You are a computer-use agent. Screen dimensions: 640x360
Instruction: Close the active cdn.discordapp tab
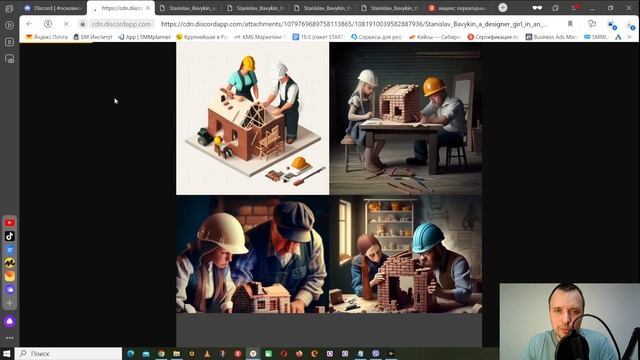click(148, 8)
